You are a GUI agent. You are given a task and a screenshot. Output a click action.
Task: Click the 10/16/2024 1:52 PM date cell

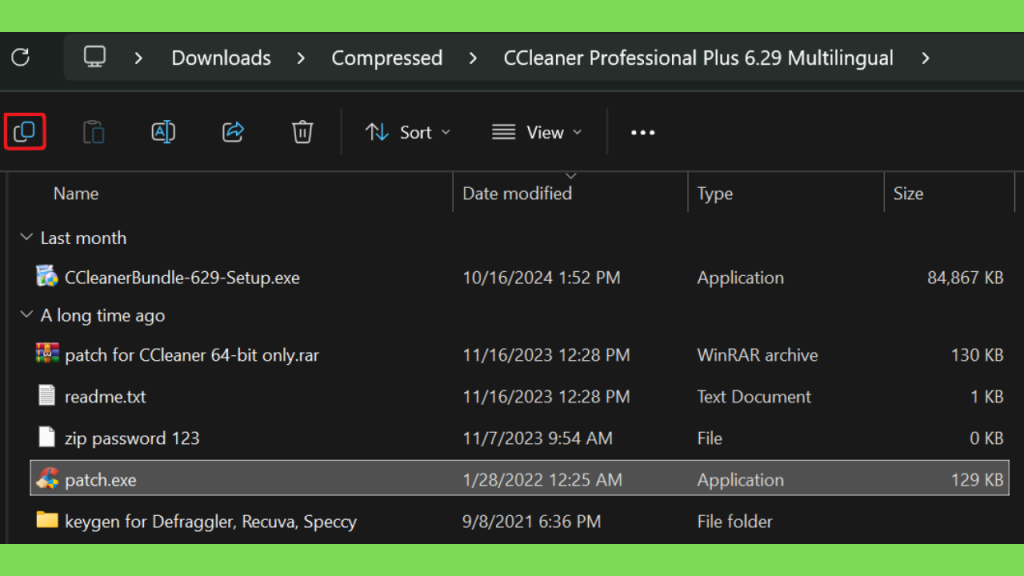[x=541, y=278]
